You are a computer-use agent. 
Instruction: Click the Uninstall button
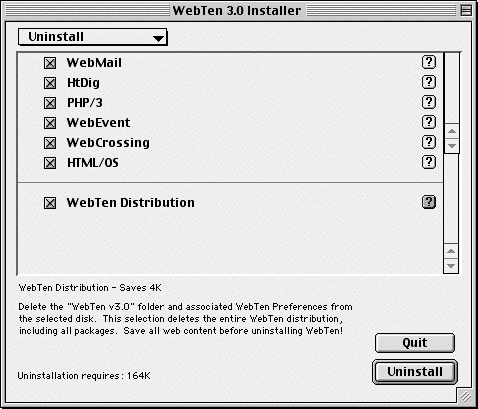(x=415, y=372)
